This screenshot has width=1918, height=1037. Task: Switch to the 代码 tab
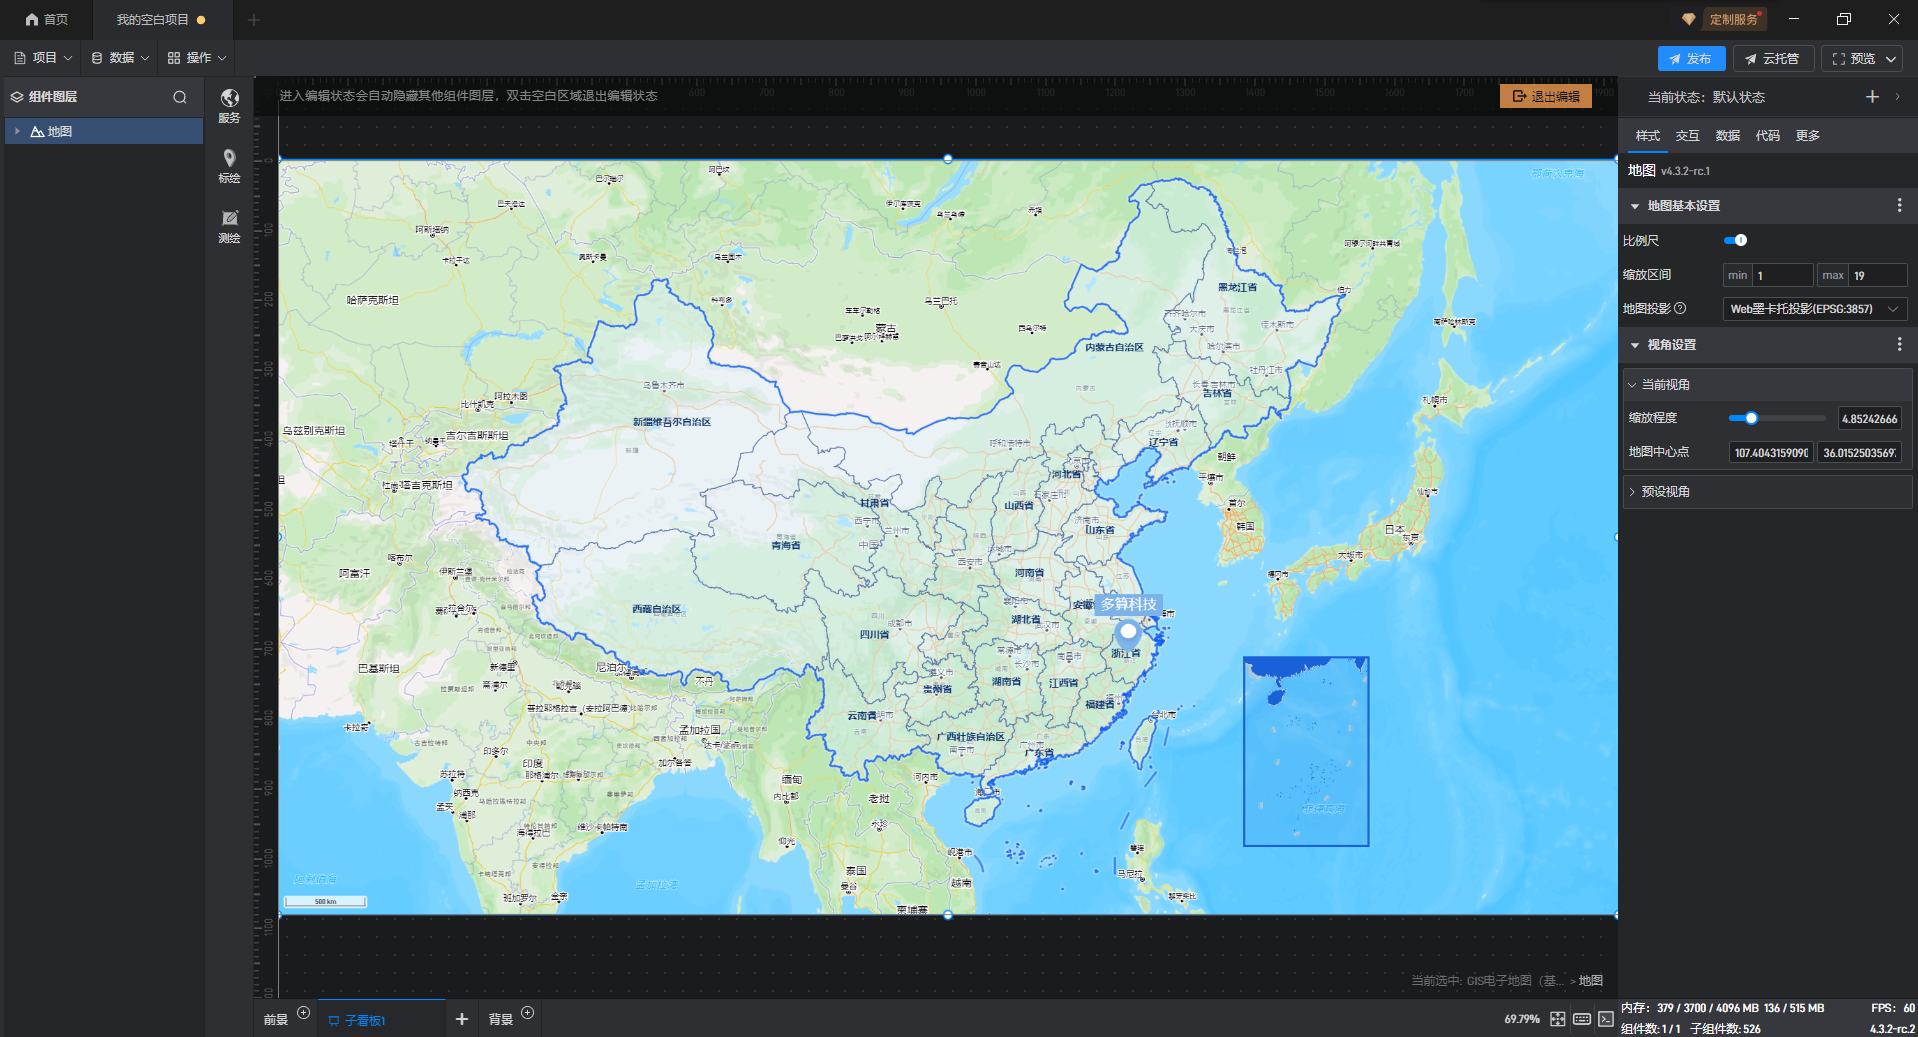[x=1768, y=136]
